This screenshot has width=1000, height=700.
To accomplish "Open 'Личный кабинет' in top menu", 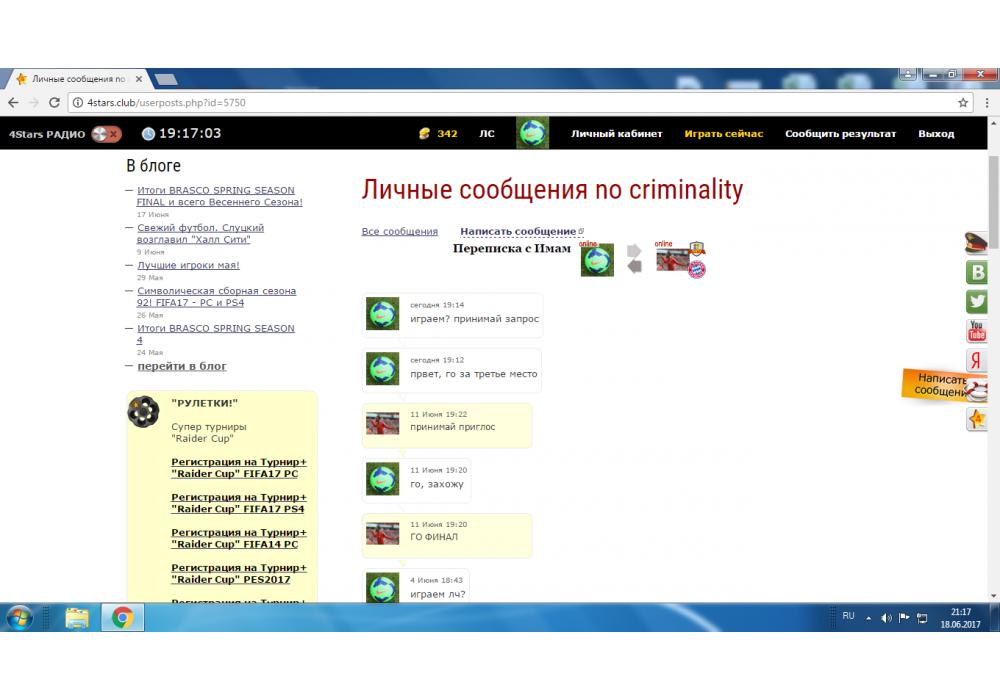I will 616,134.
